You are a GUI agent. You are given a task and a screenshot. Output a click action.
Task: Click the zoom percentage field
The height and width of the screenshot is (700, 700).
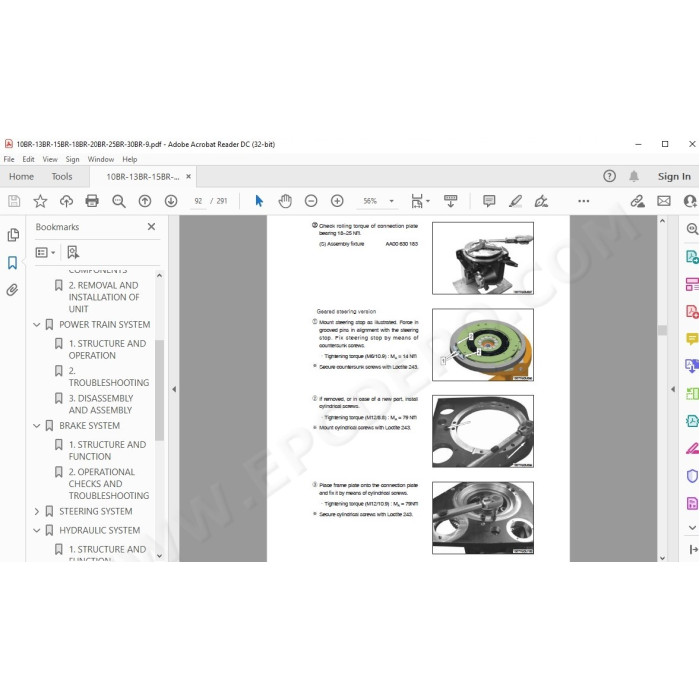tap(370, 201)
